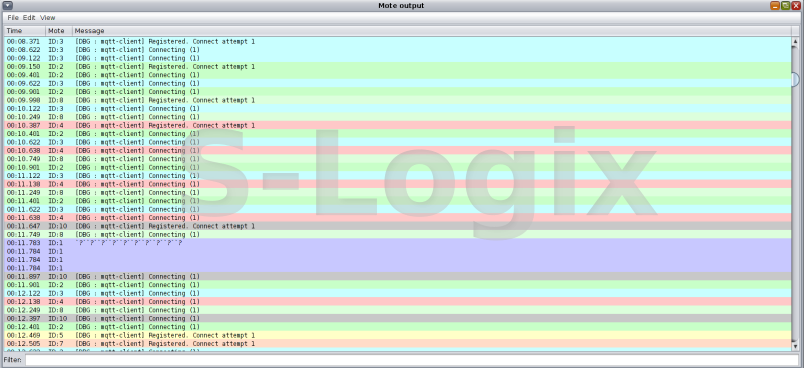Select ID:10 Connecting row at 00:11.897
Image resolution: width=805 pixels, height=368 pixels.
(397, 276)
